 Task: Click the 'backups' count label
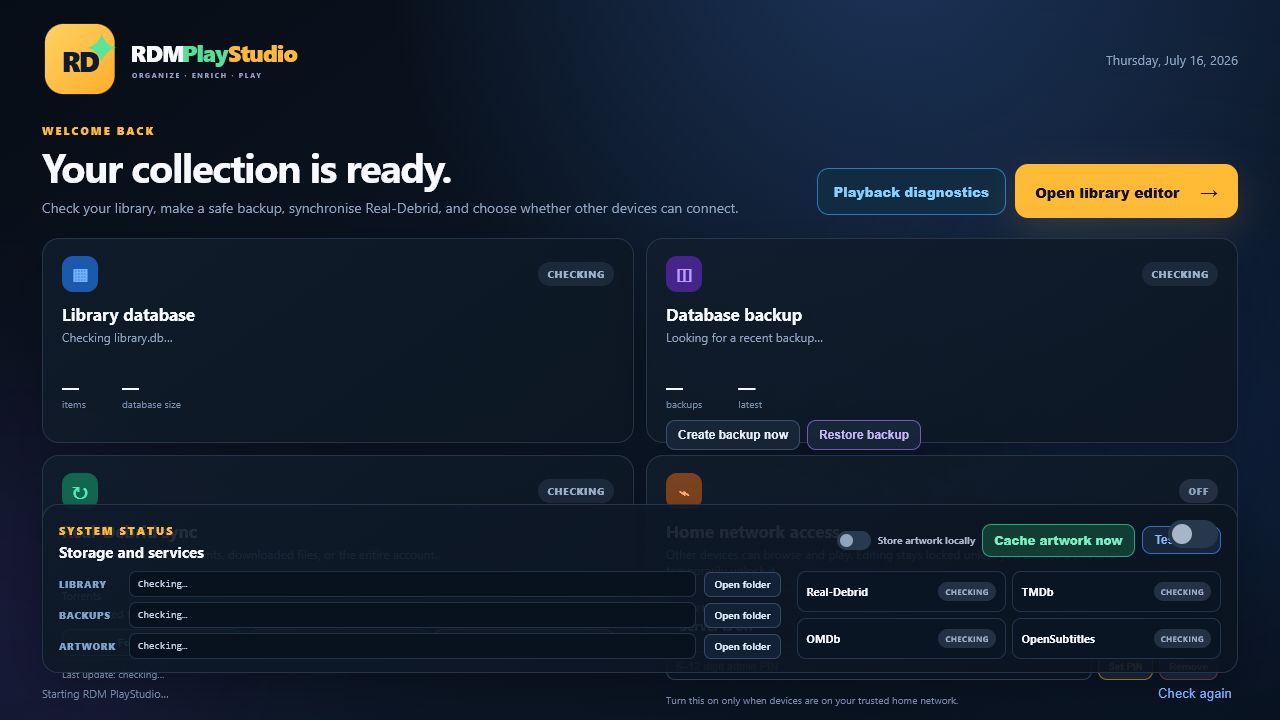point(684,405)
